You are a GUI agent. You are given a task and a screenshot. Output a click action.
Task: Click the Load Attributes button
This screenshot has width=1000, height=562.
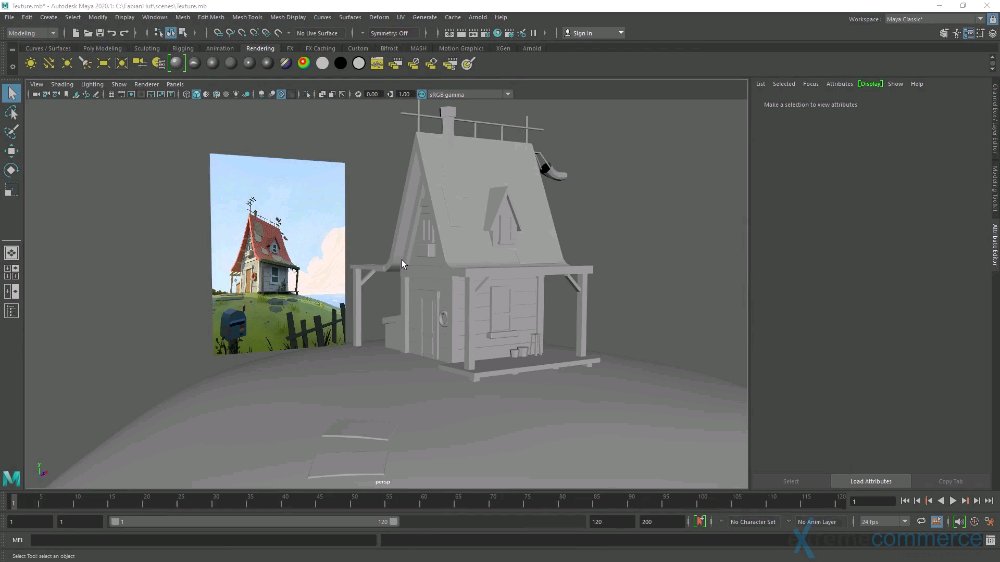click(871, 481)
